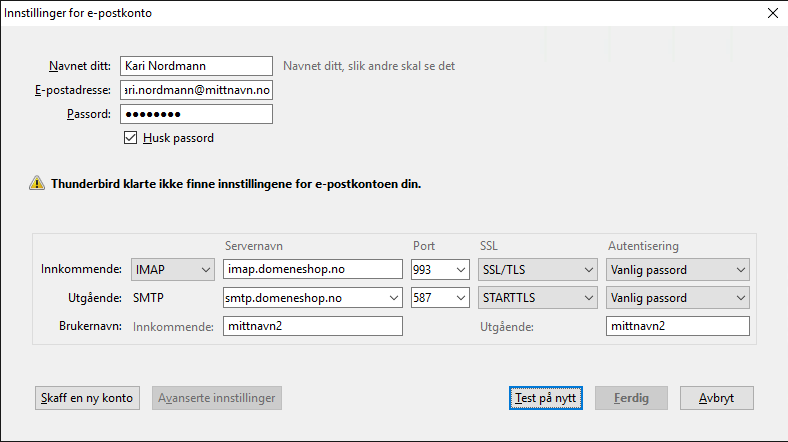Expand the outgoing port 587 dropdown
The image size is (788, 442).
coord(460,298)
